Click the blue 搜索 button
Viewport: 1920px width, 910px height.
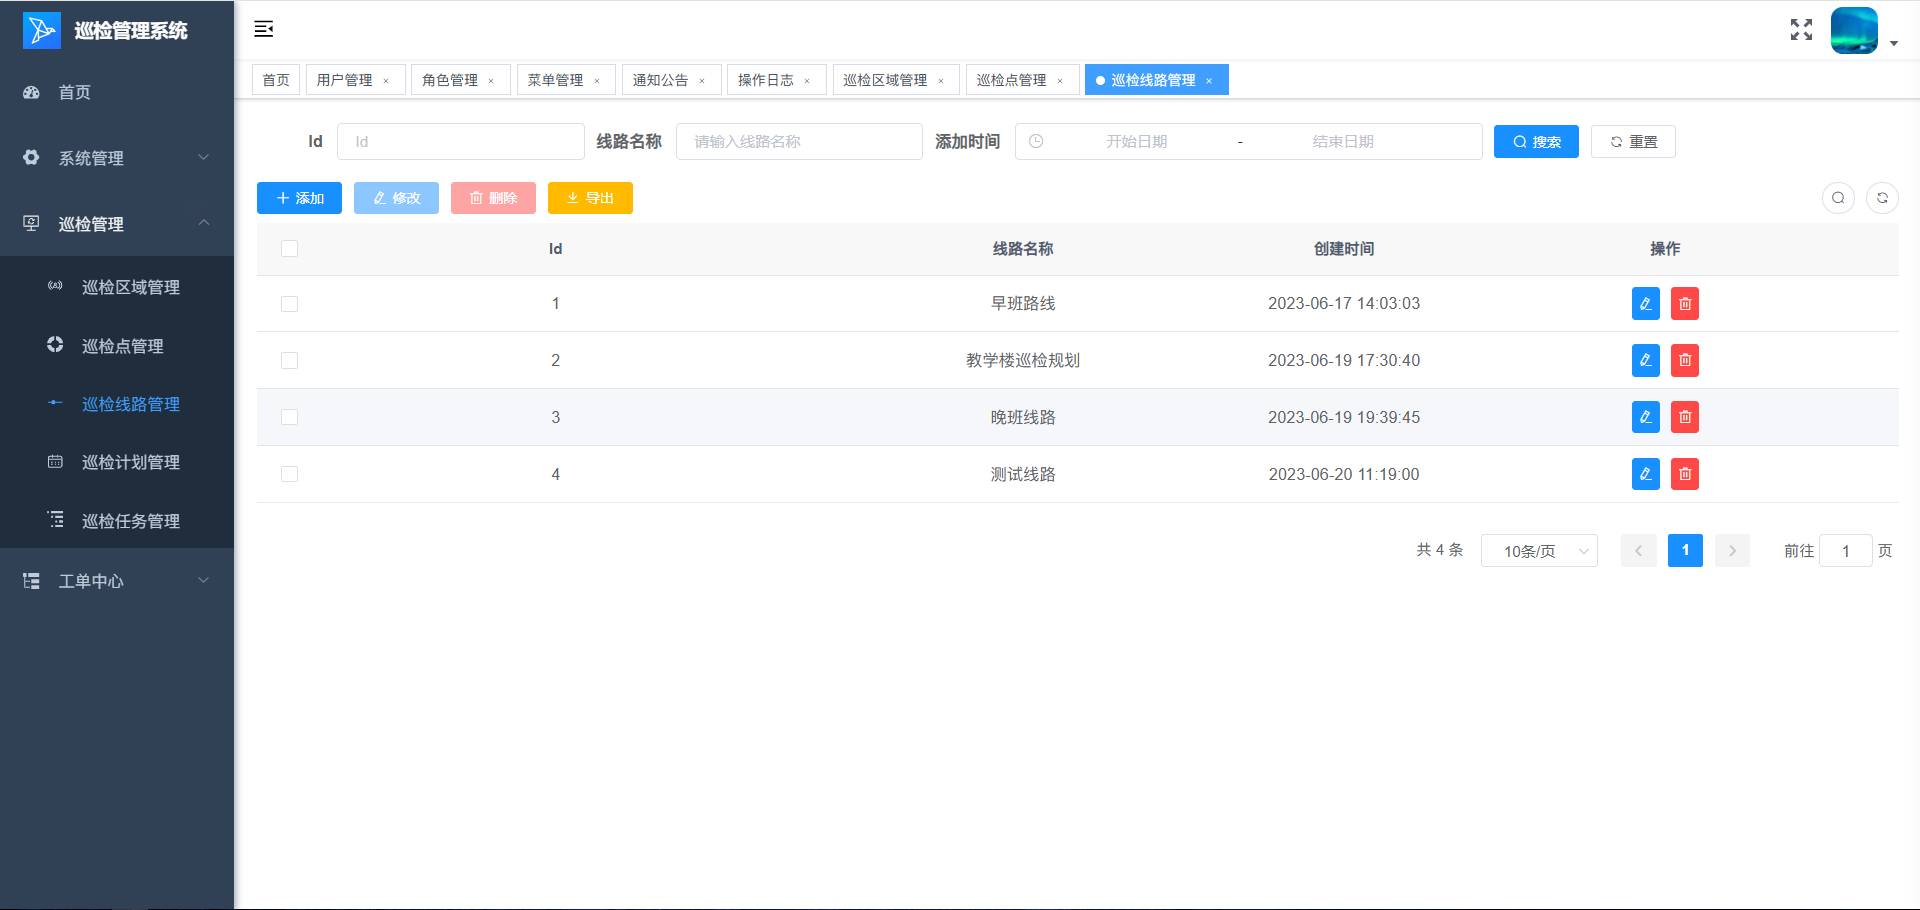point(1535,142)
